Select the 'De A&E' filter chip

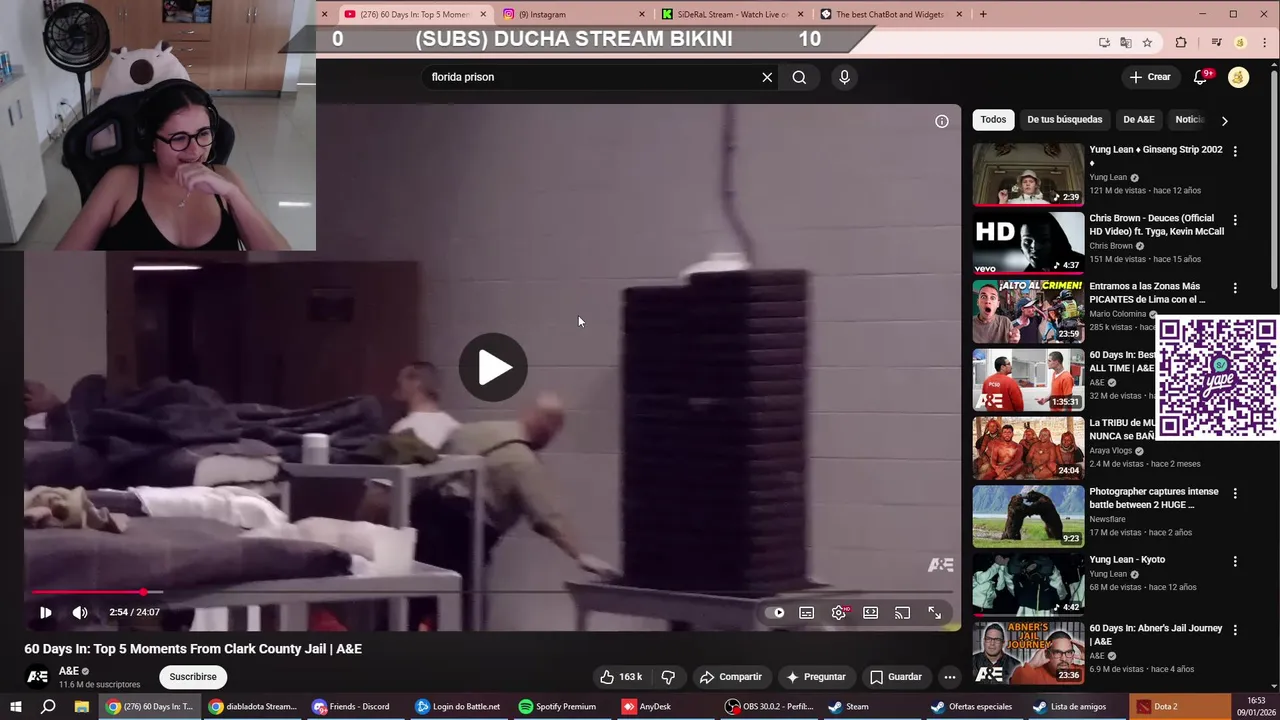(1139, 120)
